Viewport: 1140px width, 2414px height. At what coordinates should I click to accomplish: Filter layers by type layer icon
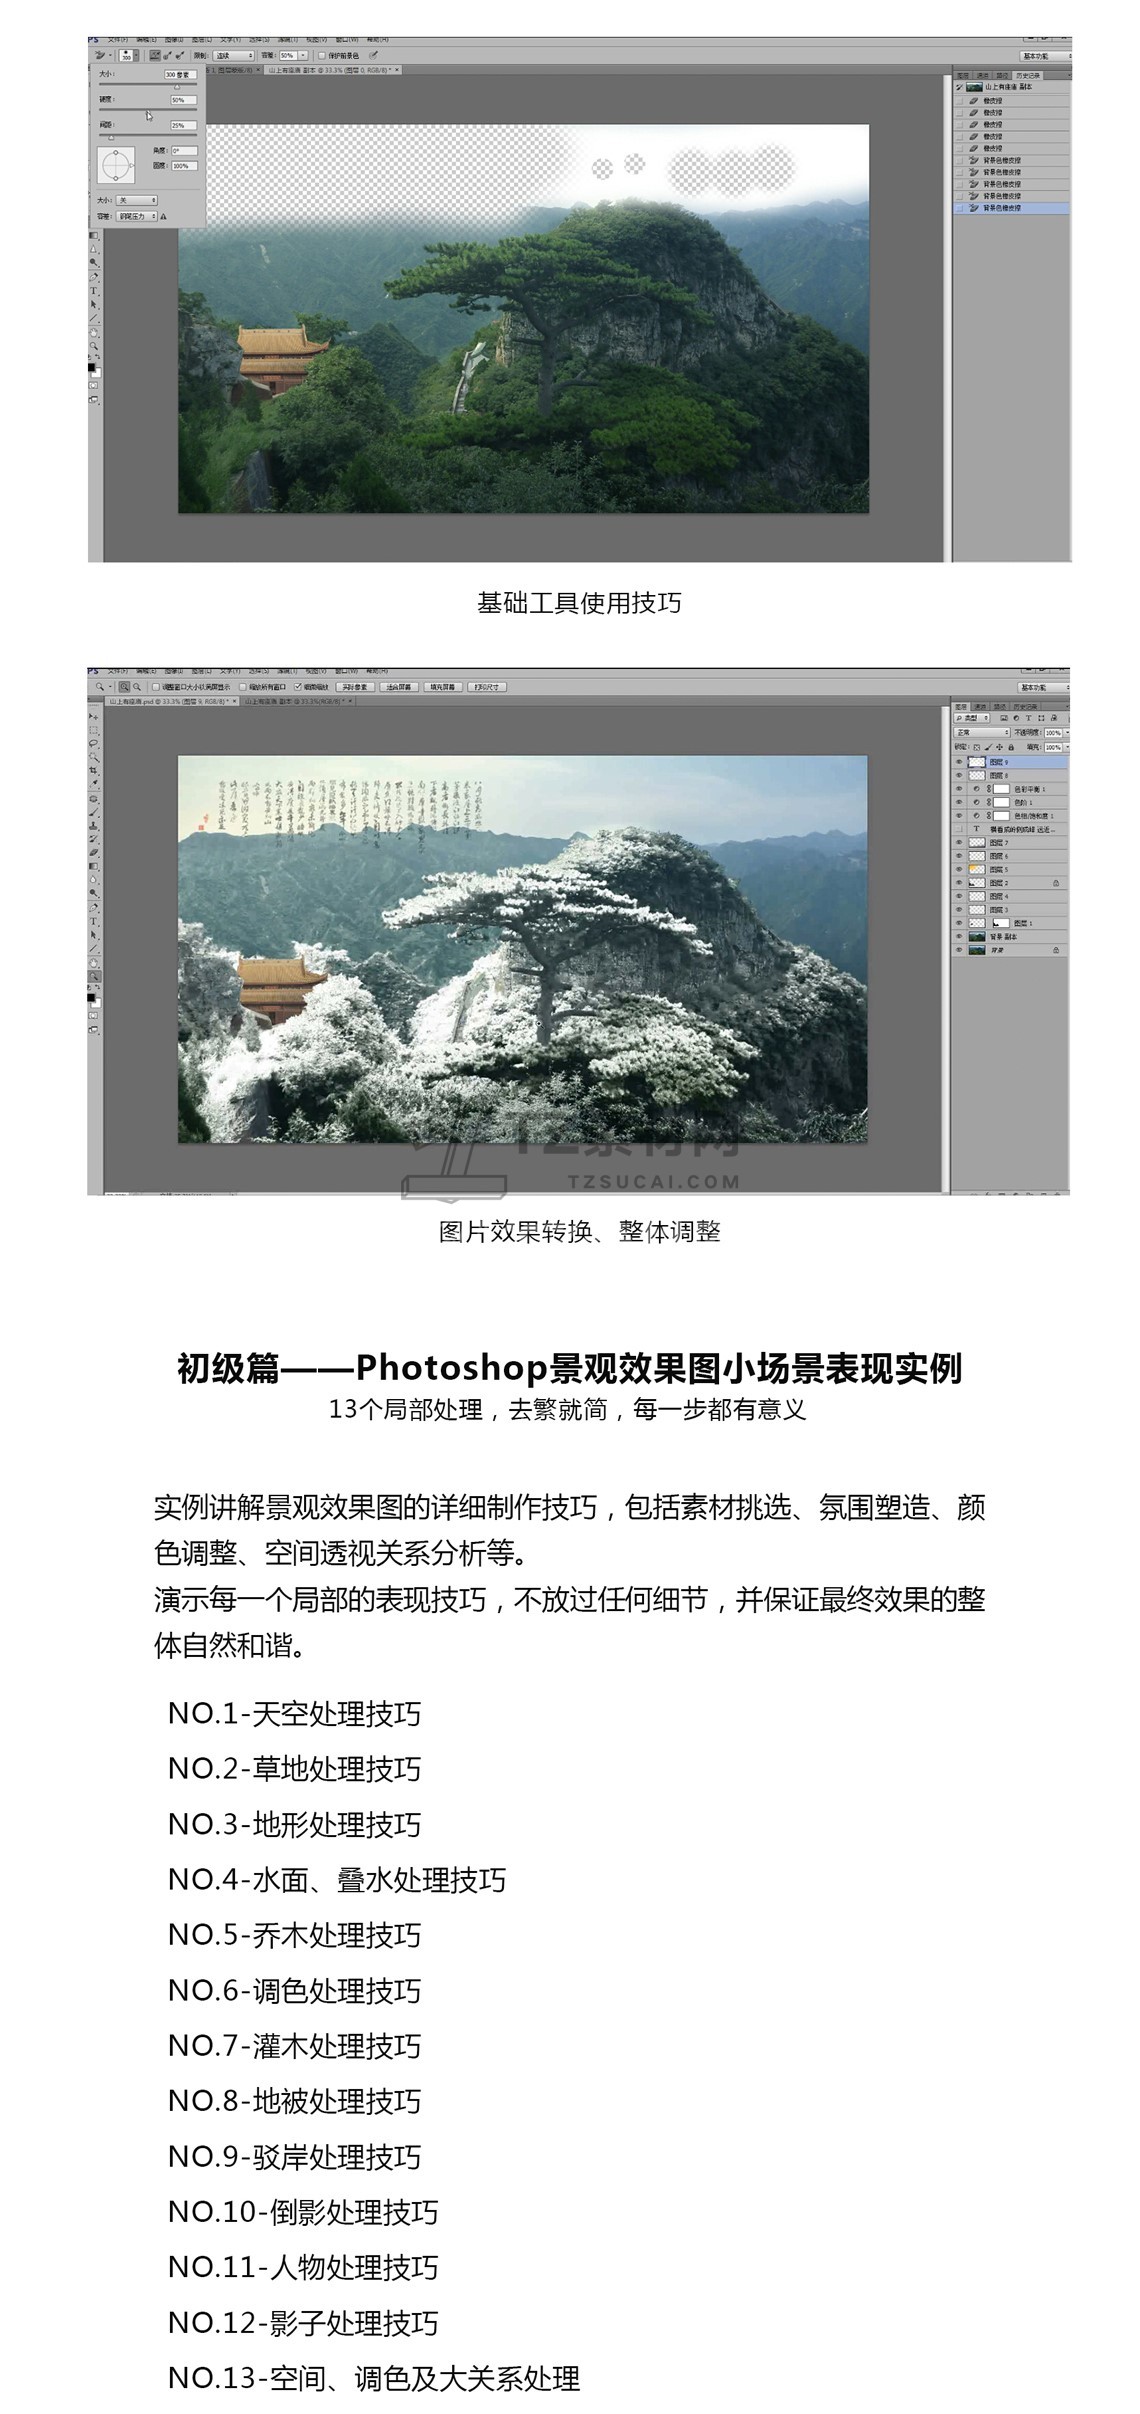[x=1029, y=718]
